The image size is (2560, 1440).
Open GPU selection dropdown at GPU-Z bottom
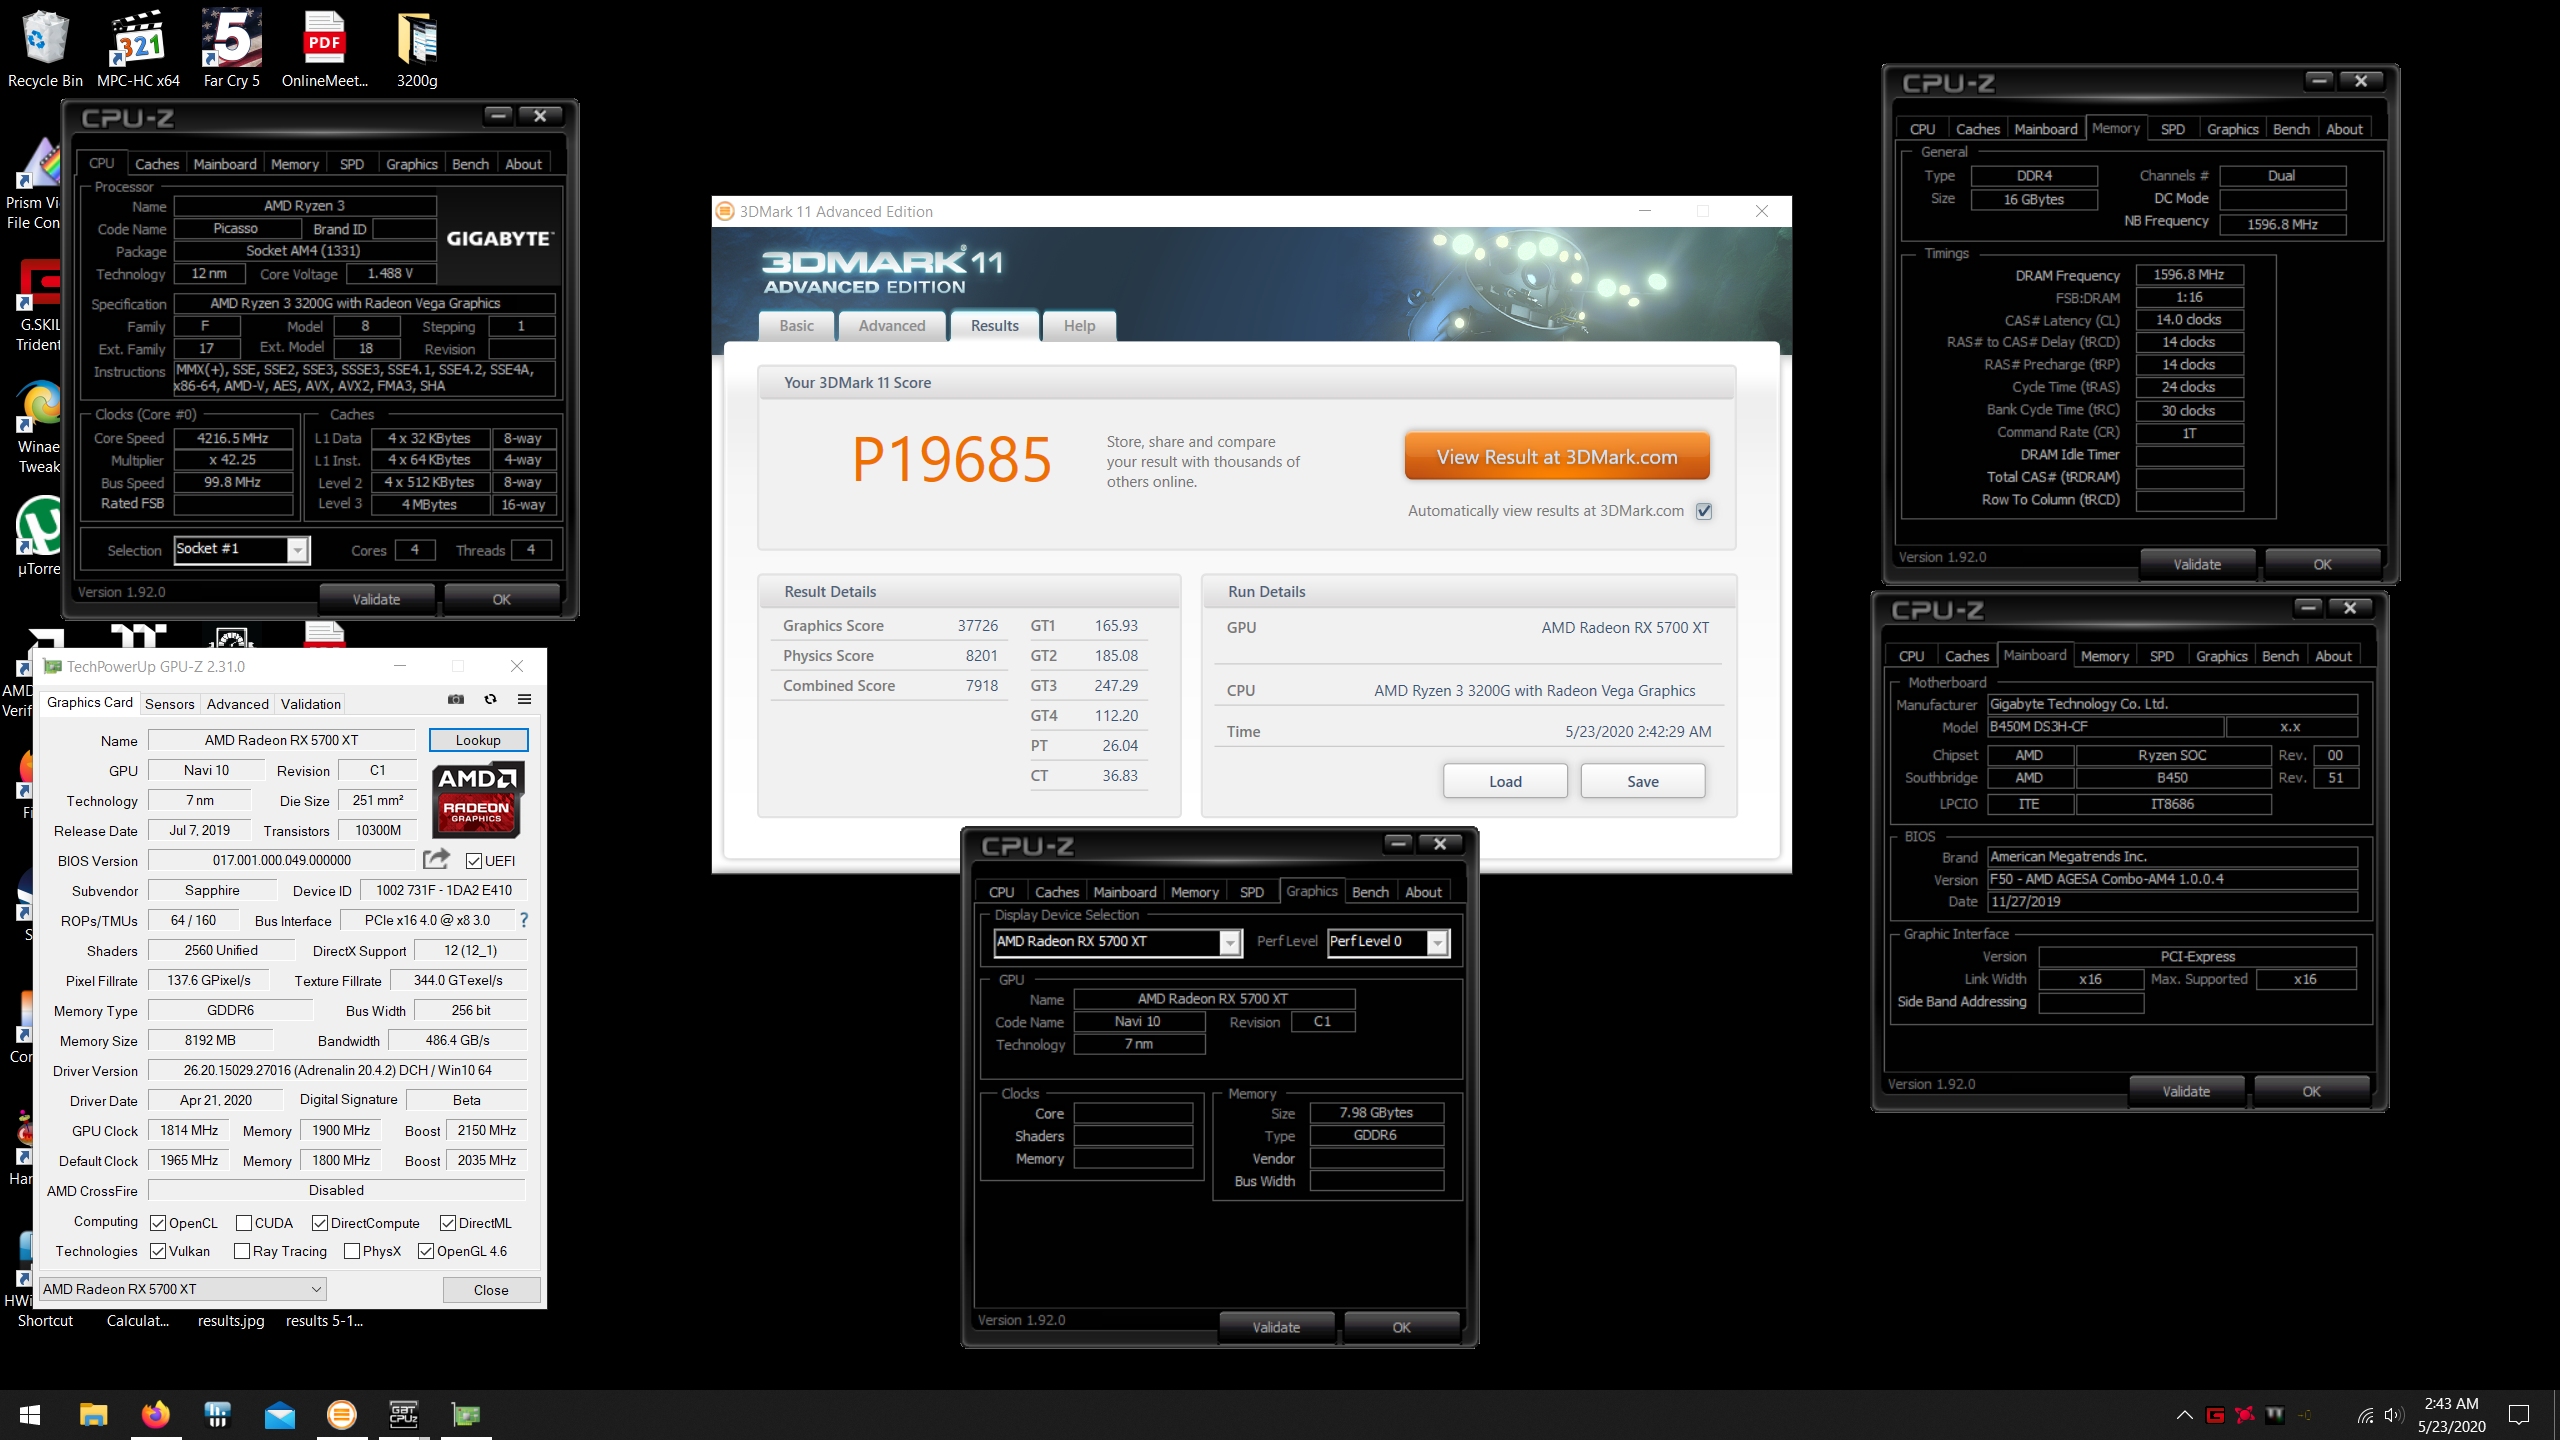(x=183, y=1289)
